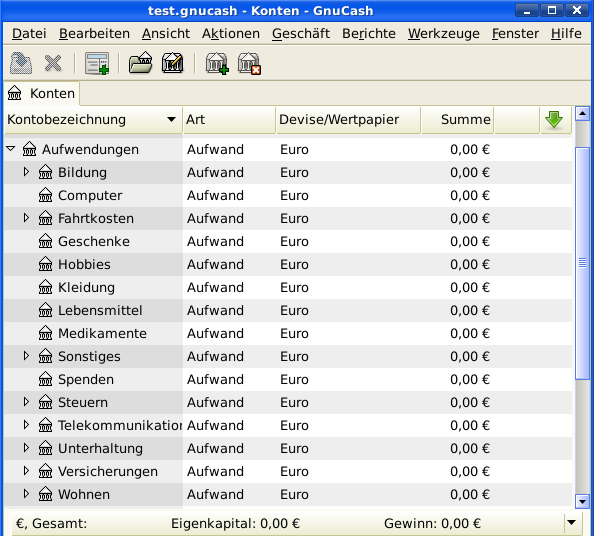
Task: Select the Lebensmittel account row
Action: click(x=288, y=310)
